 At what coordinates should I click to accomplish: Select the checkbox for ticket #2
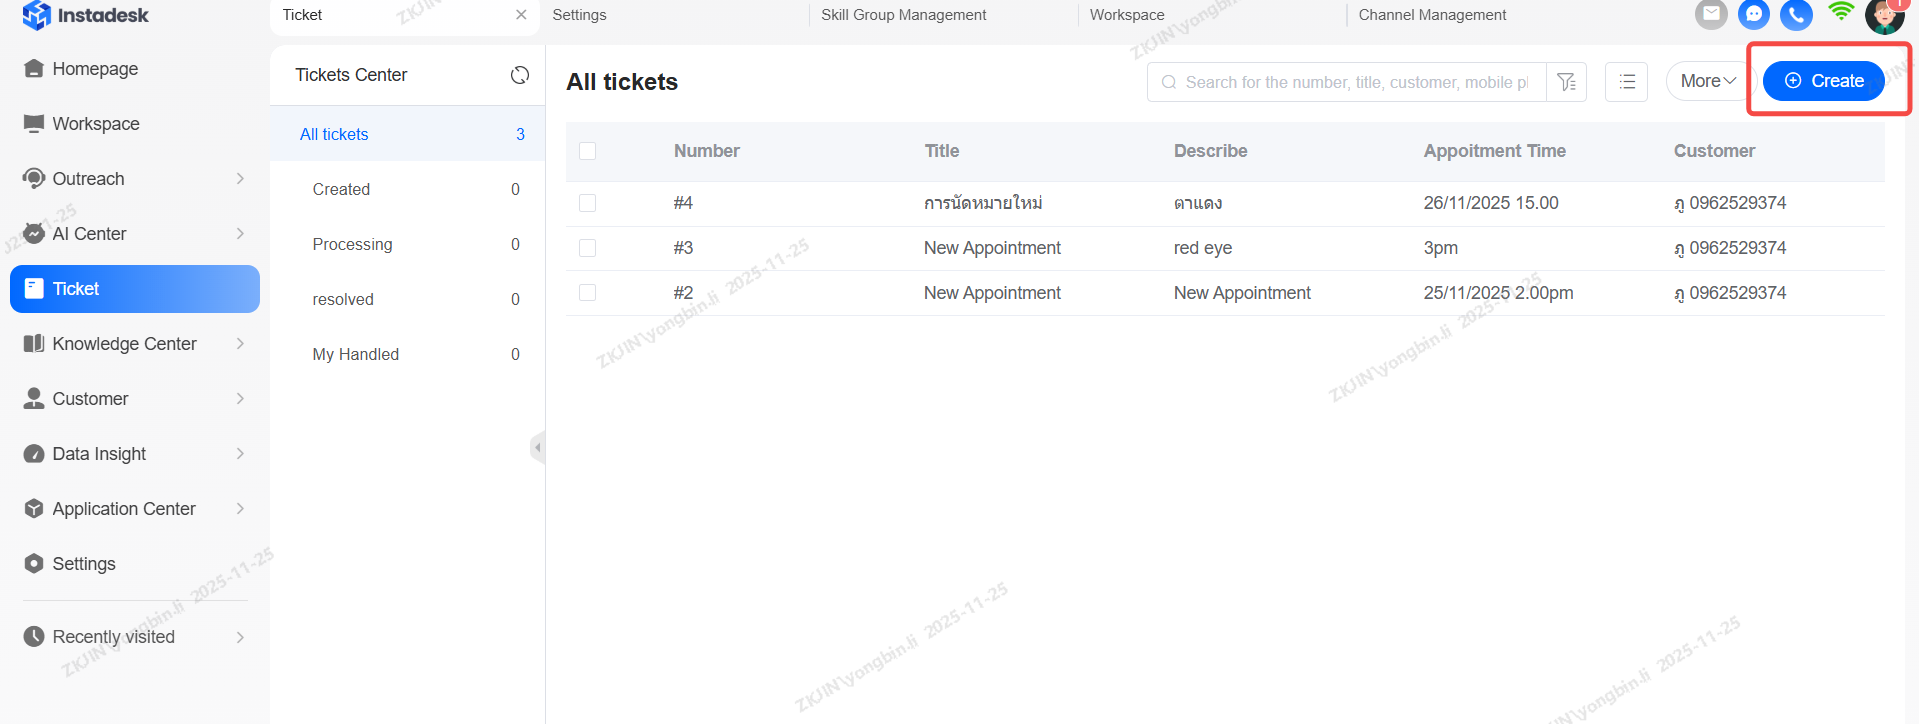tap(587, 293)
